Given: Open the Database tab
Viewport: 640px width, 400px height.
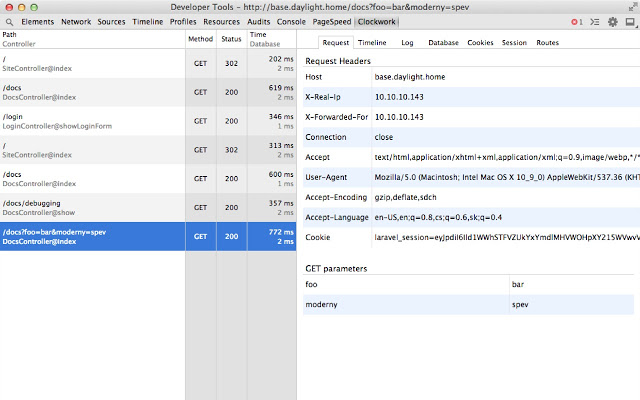Looking at the screenshot, I should pos(443,42).
